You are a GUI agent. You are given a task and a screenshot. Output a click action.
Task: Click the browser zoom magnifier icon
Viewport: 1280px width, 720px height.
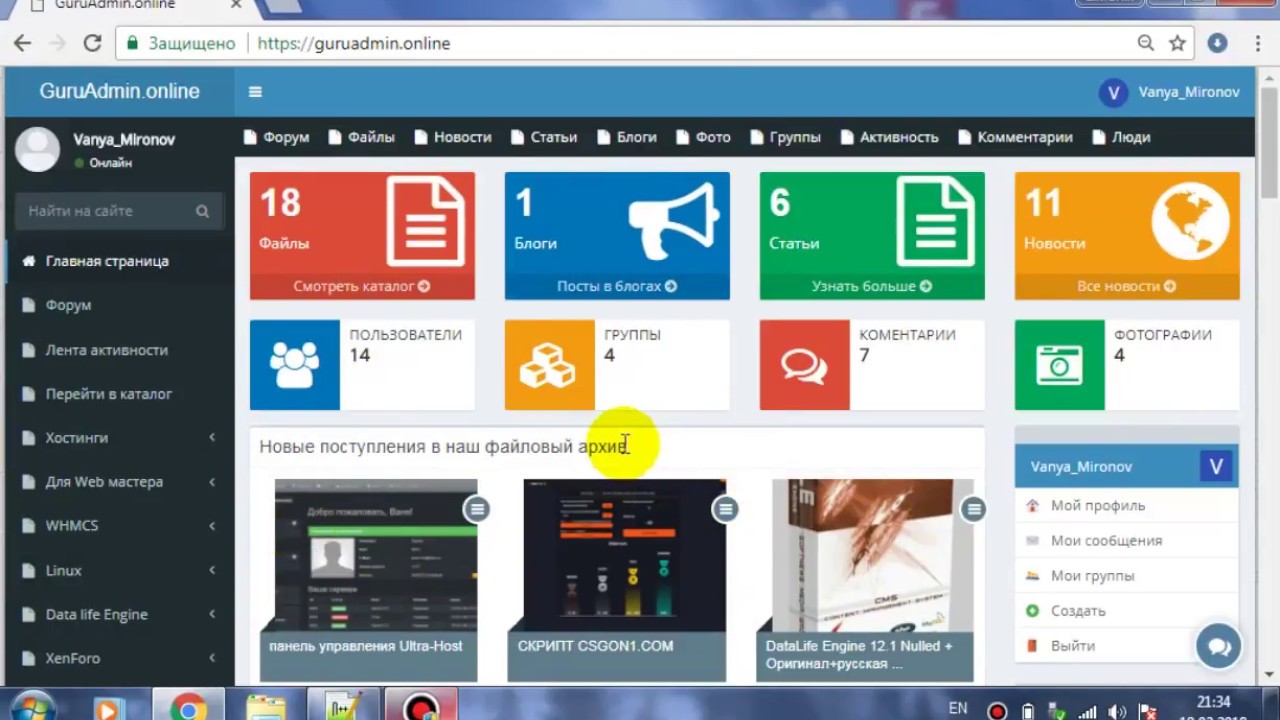click(x=1146, y=43)
